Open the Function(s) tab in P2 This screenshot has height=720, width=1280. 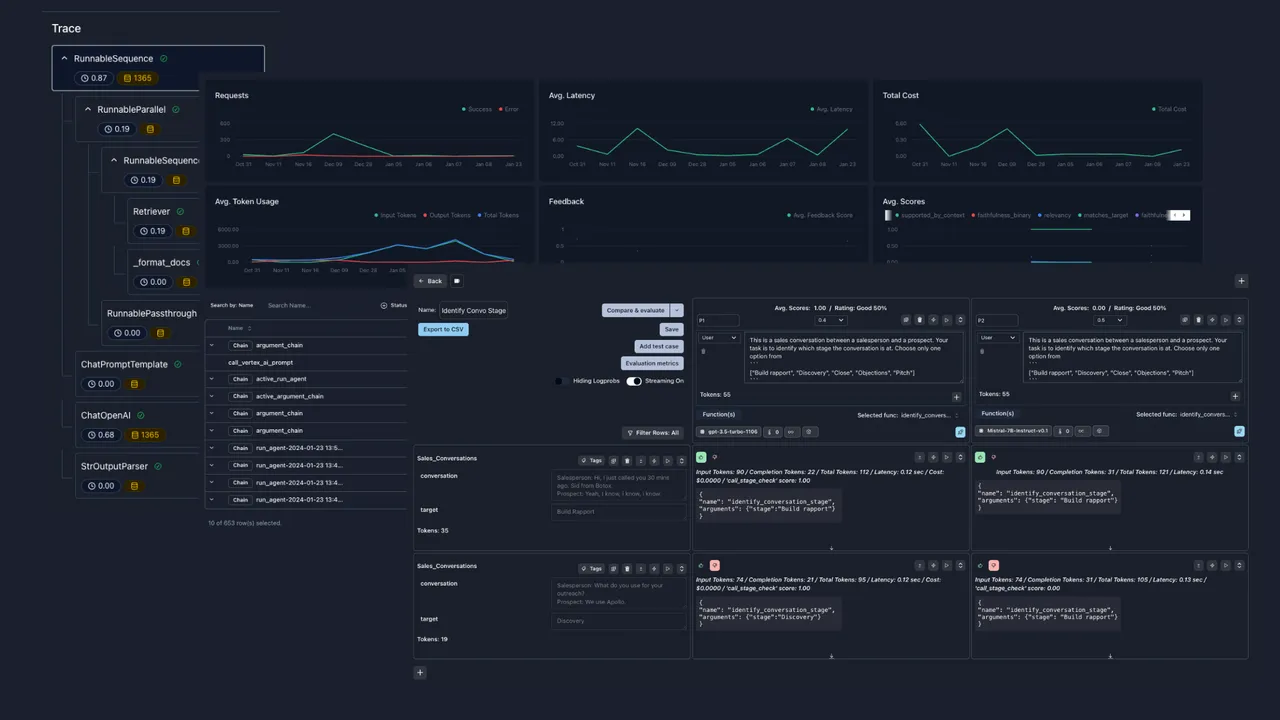pos(997,414)
